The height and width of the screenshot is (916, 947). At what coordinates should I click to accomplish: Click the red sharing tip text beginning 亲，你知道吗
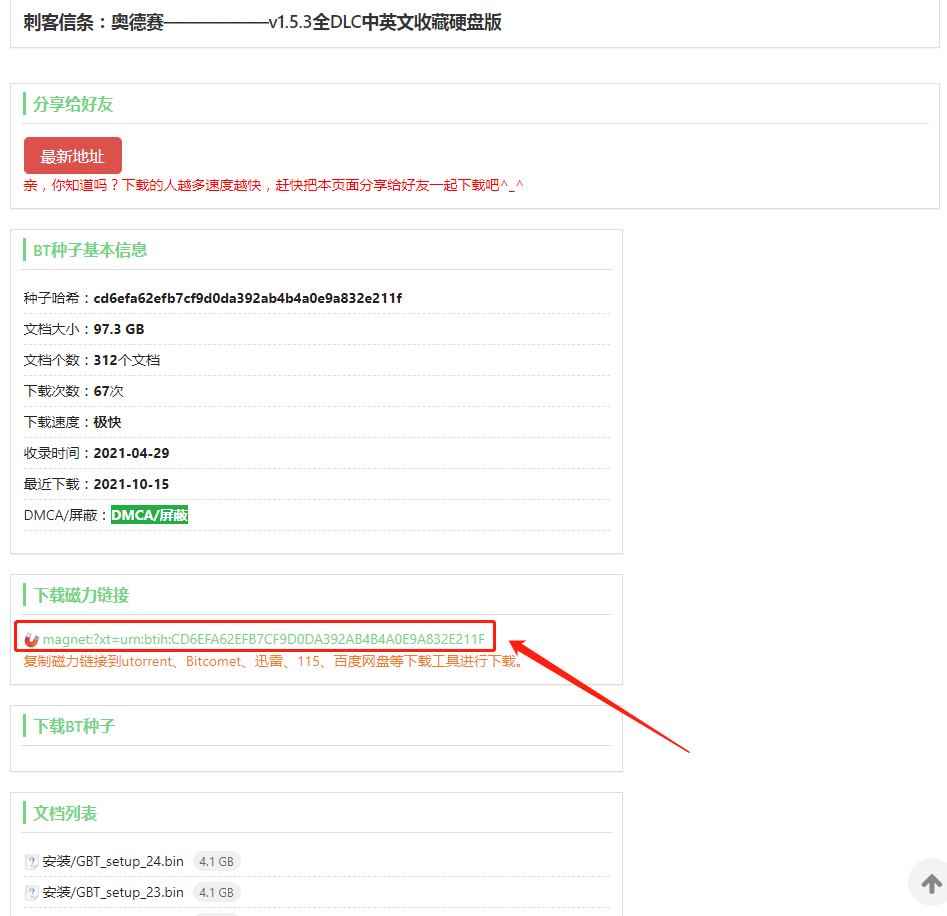[x=274, y=185]
